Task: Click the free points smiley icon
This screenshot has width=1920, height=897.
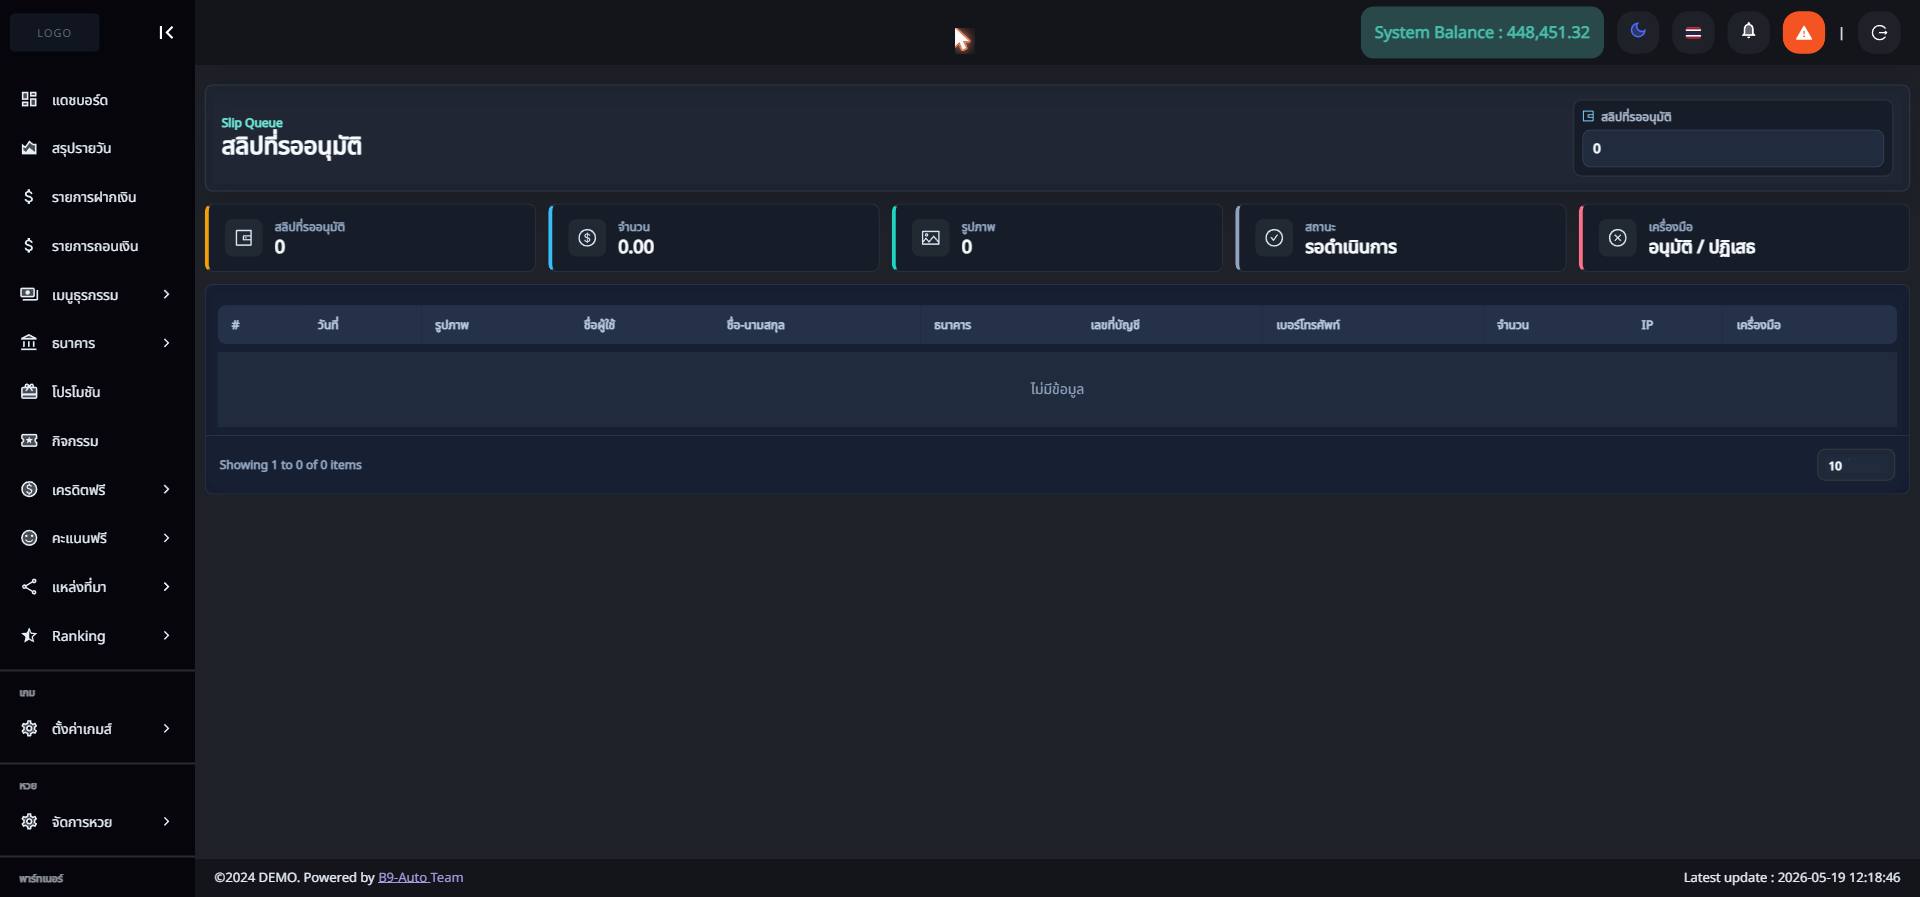Action: tap(29, 538)
